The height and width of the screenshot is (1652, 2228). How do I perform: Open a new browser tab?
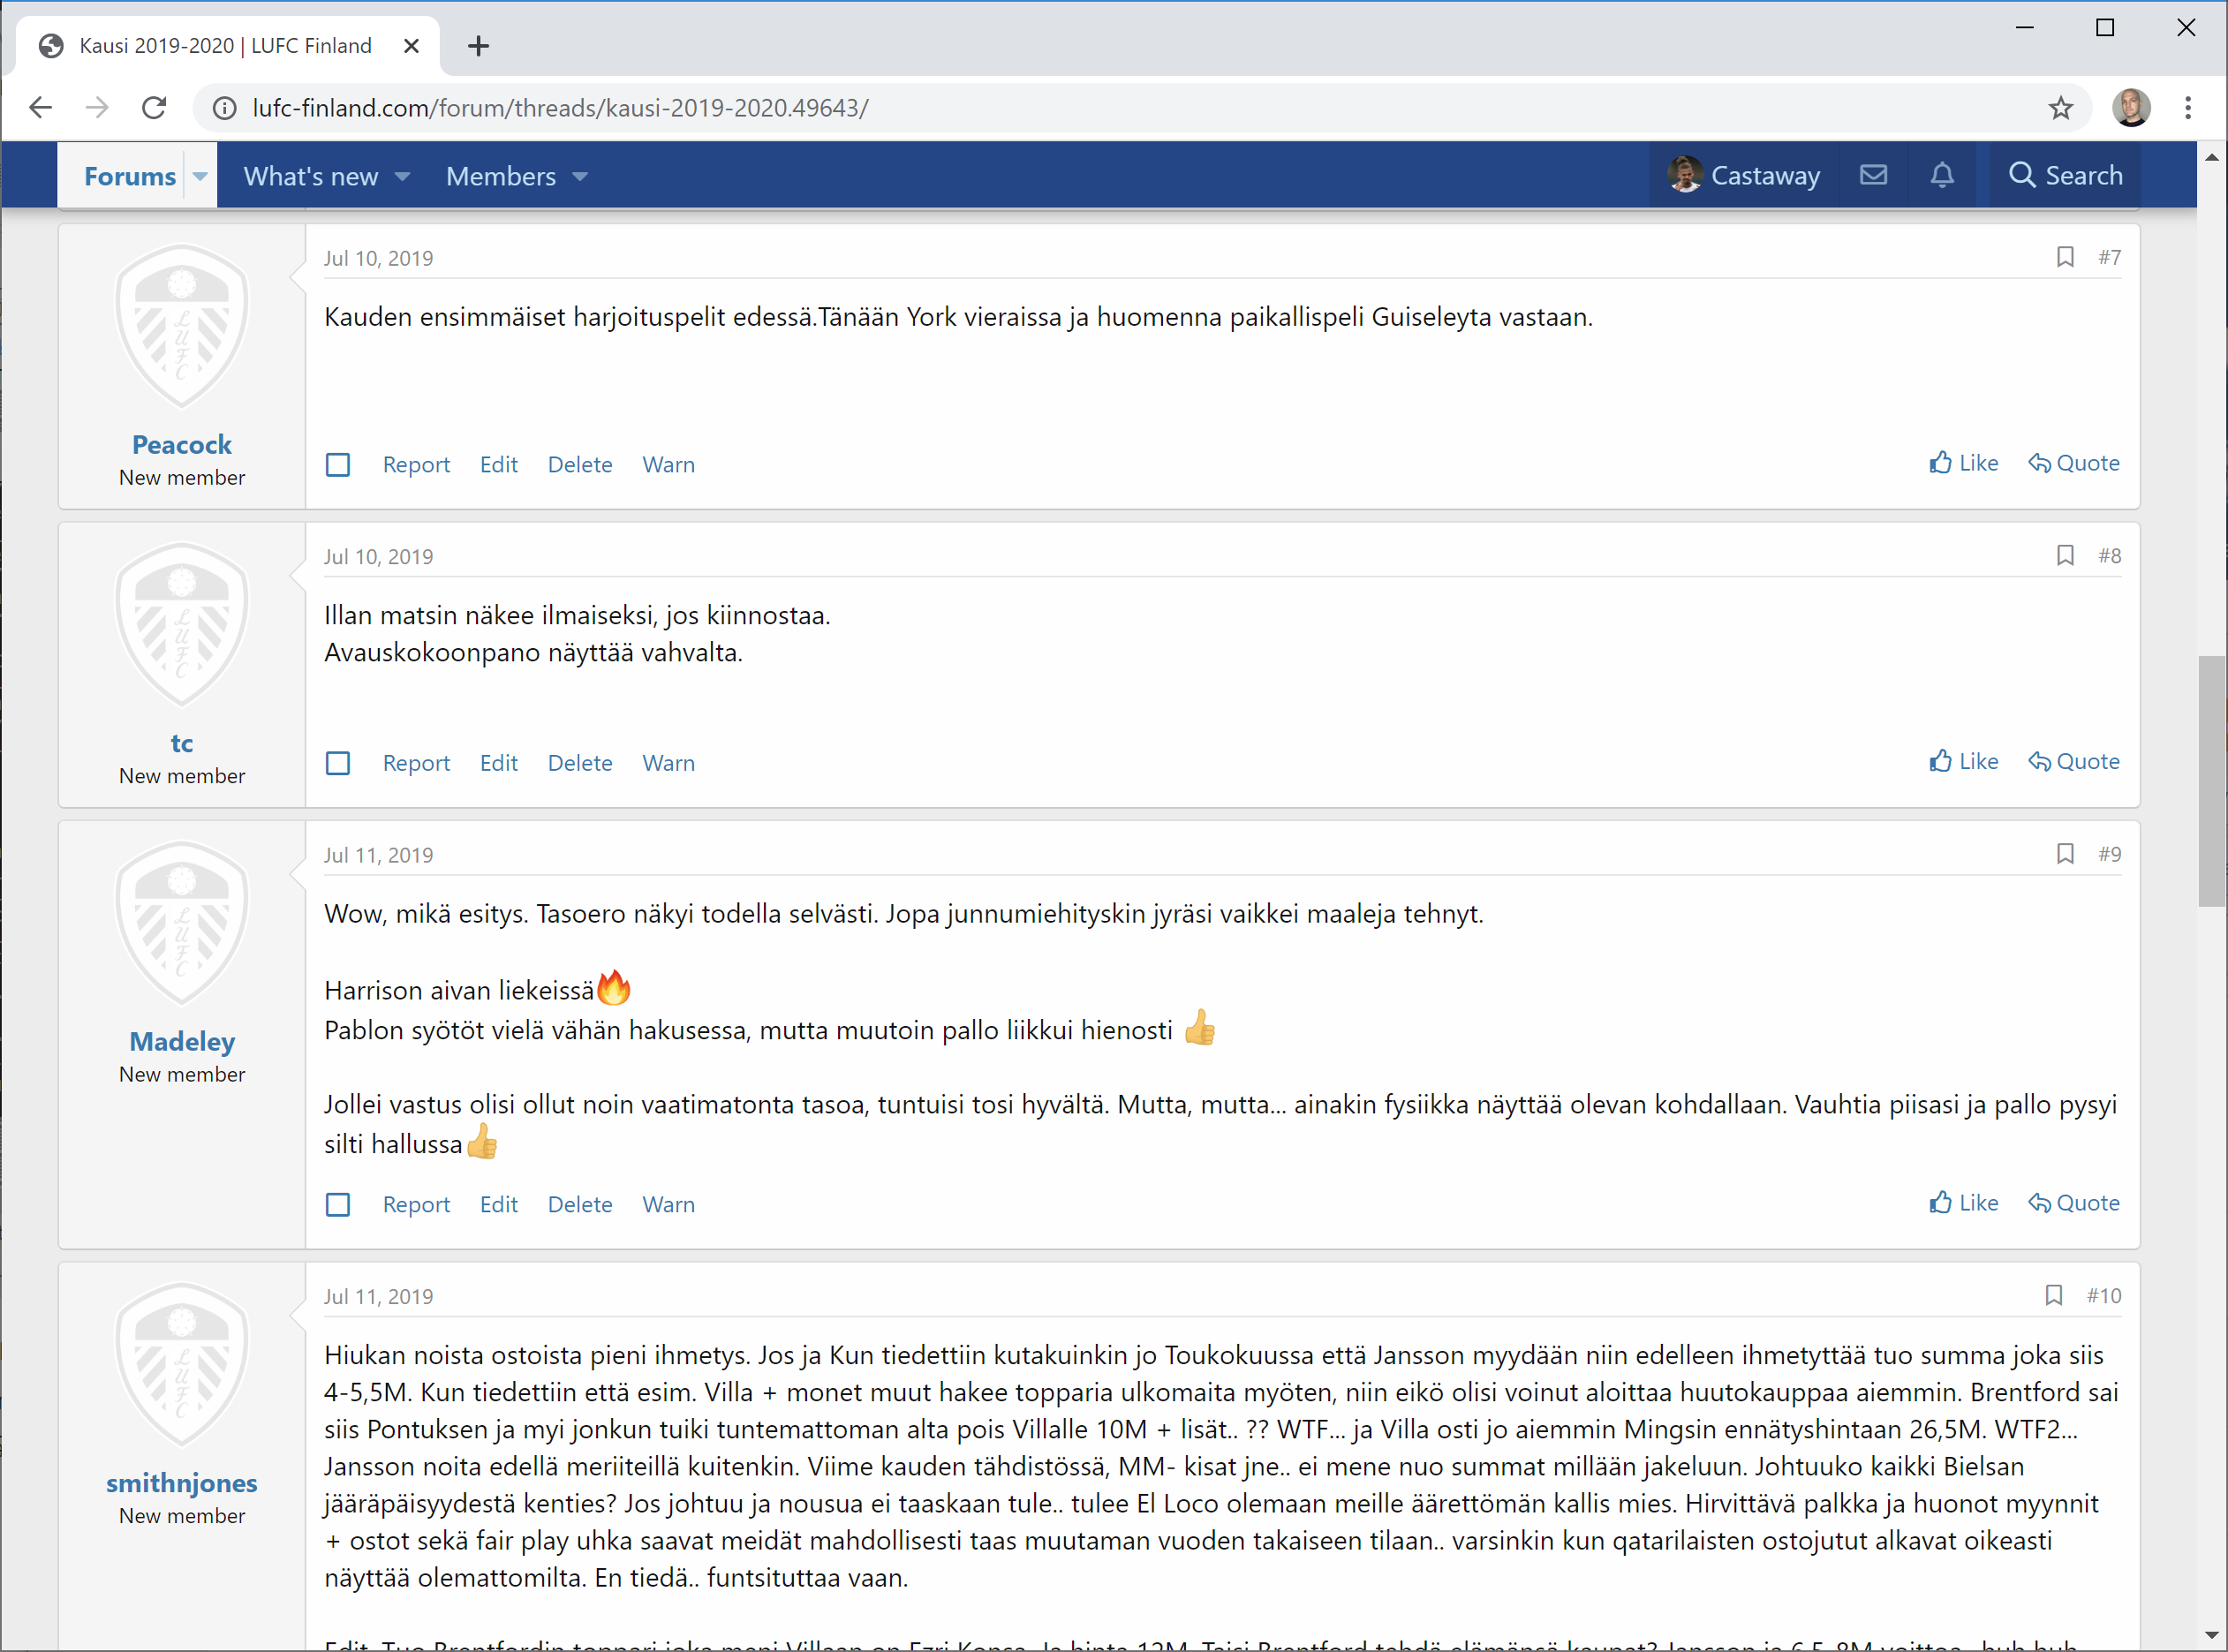point(478,46)
